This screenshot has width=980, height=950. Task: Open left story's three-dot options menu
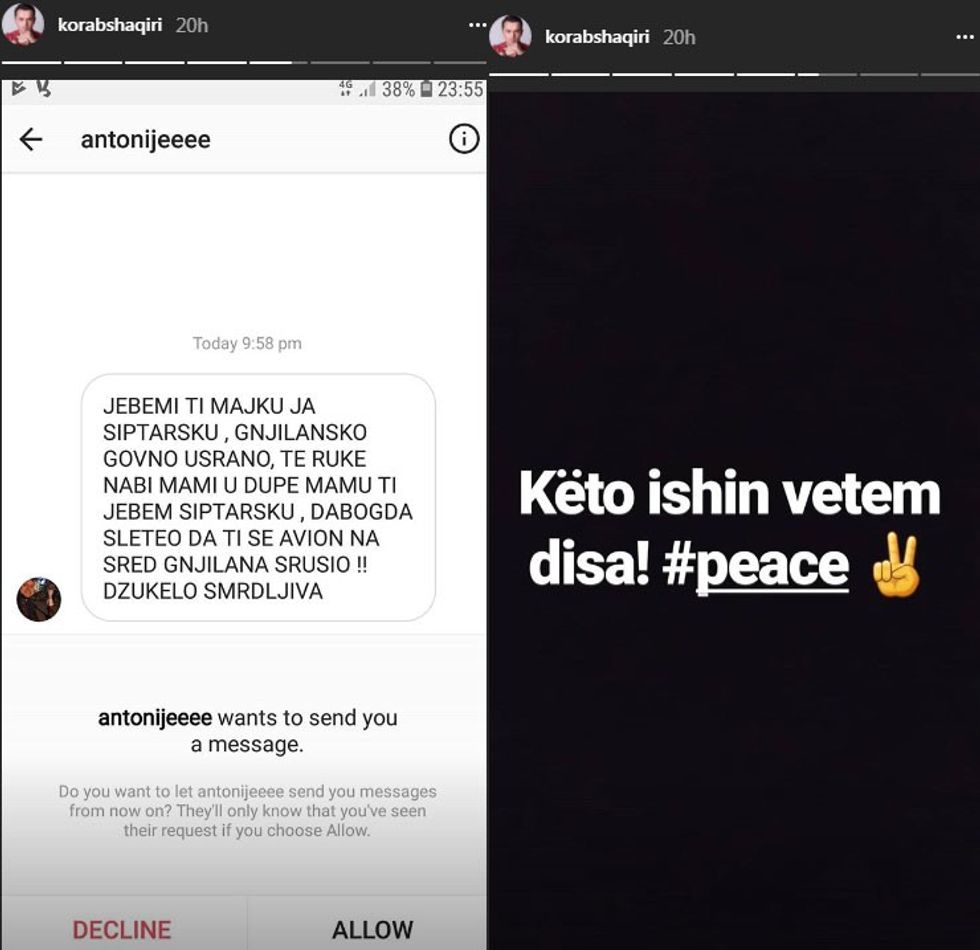click(x=478, y=25)
